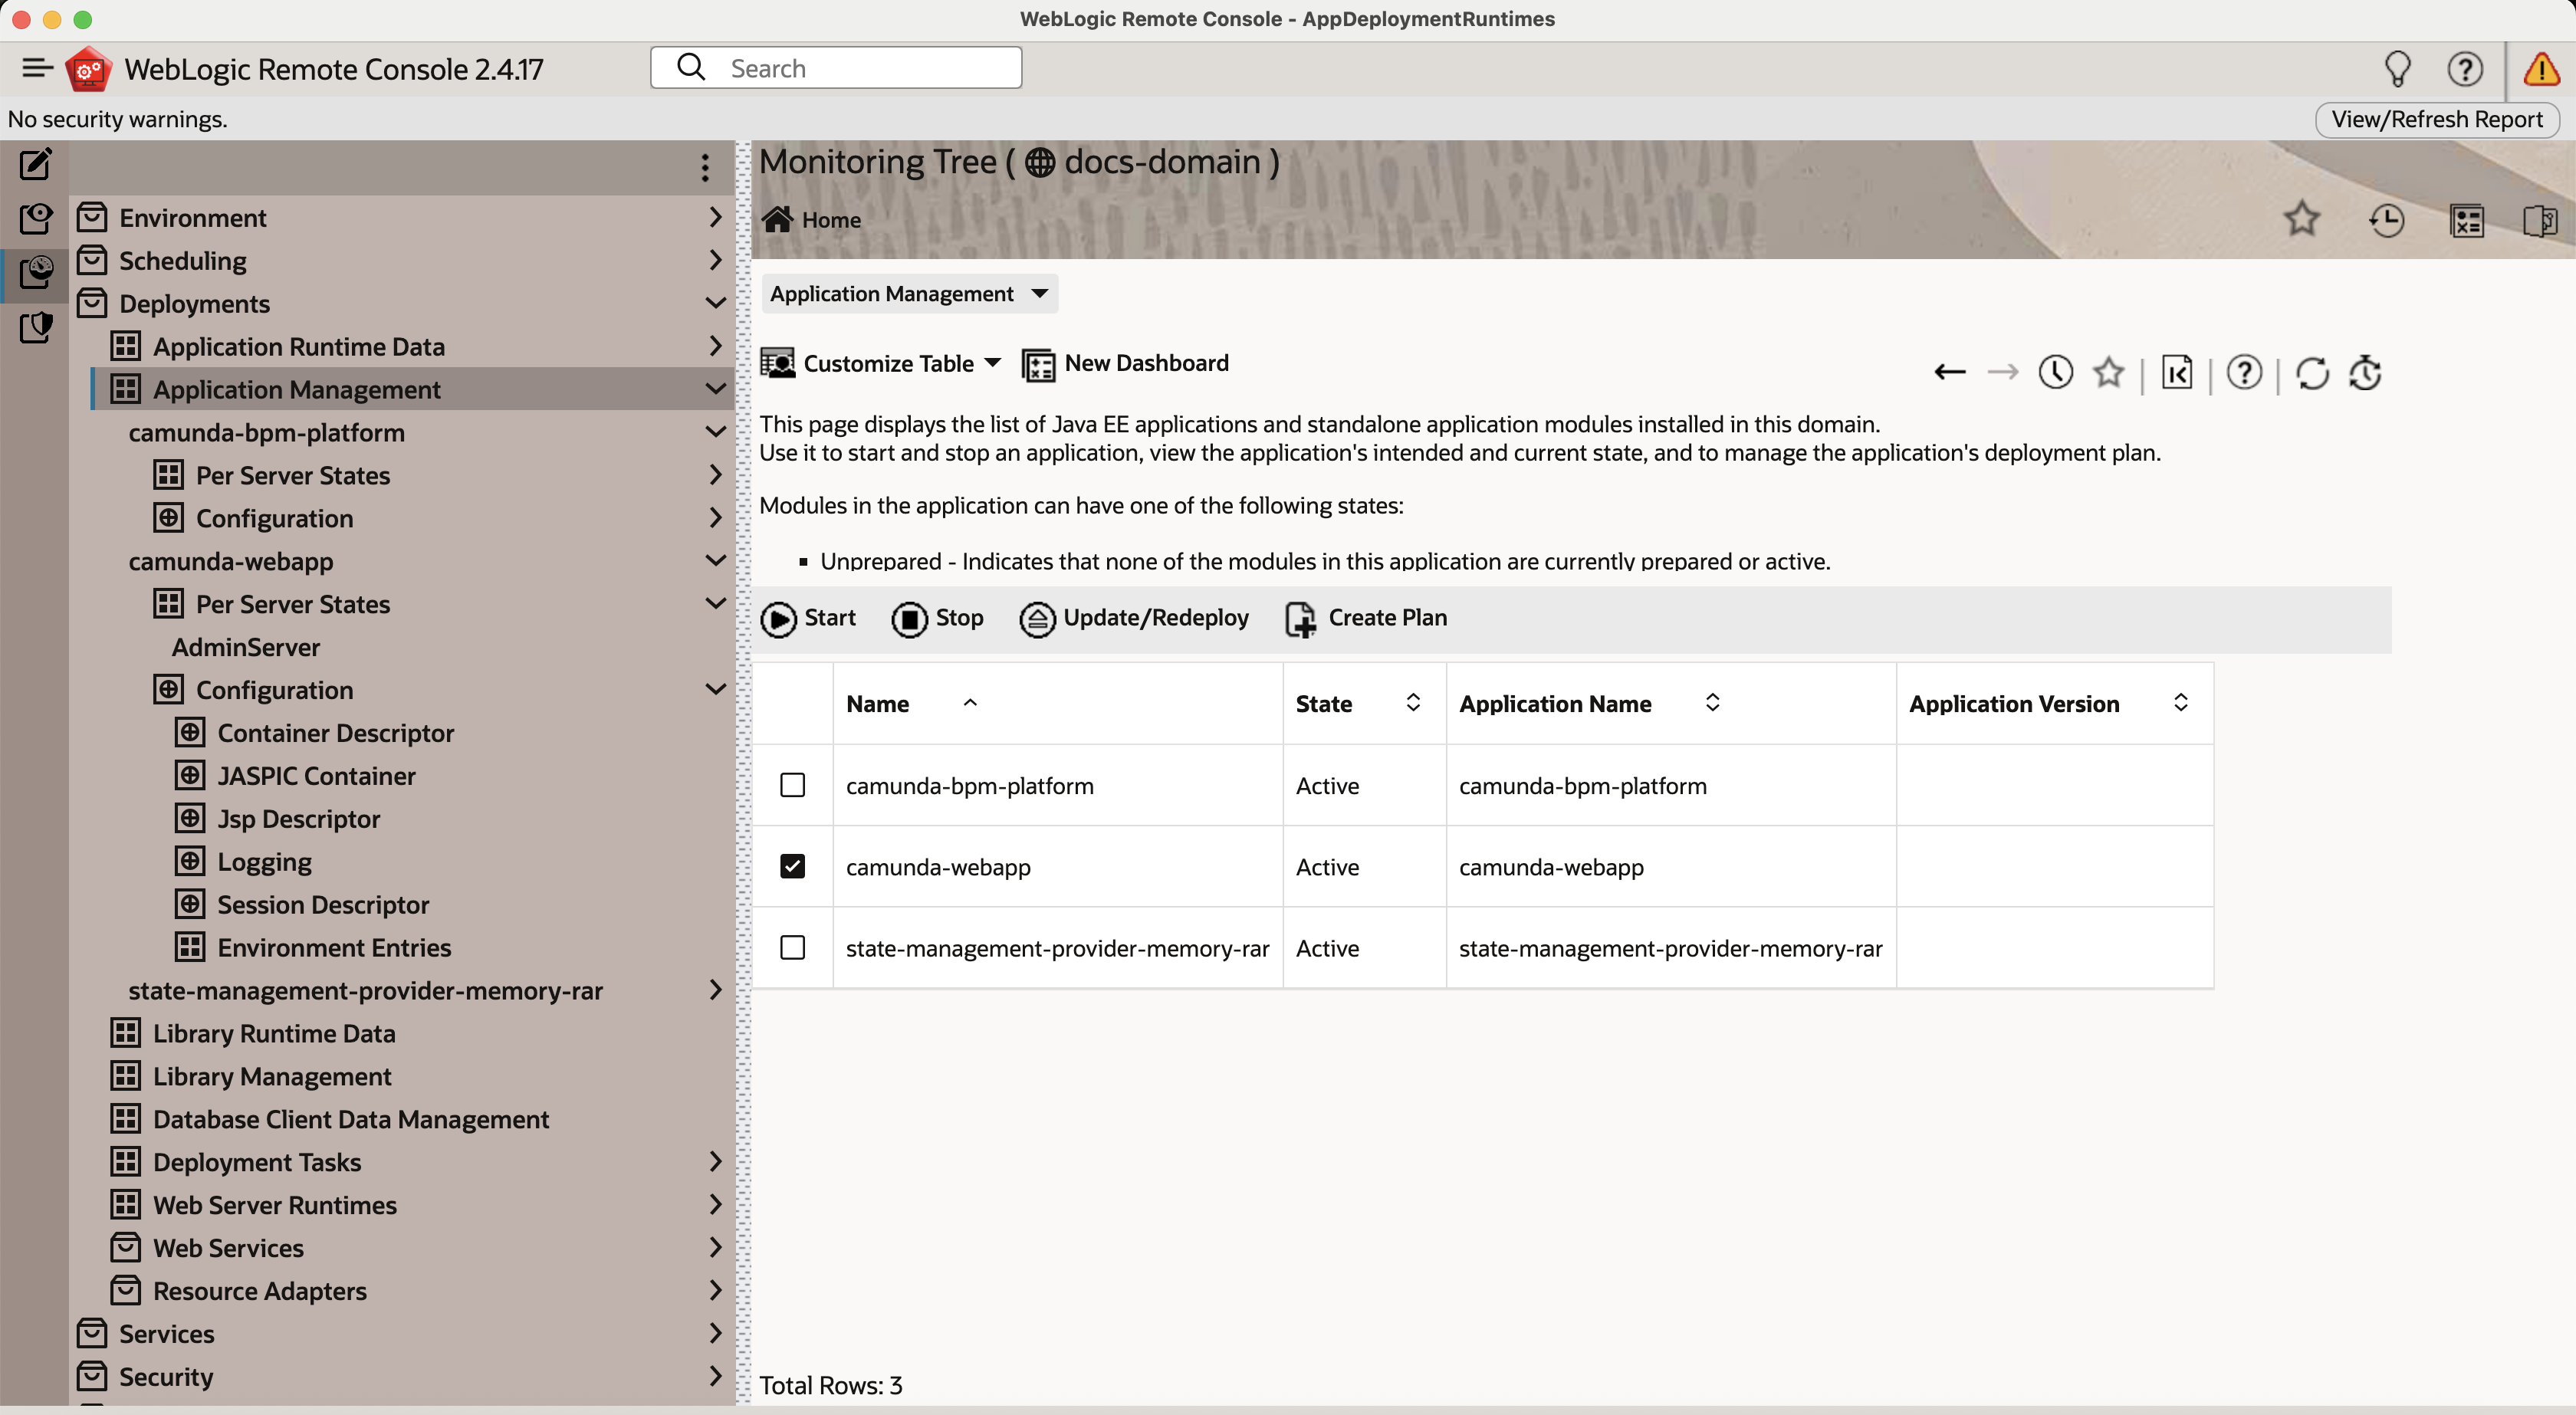Image resolution: width=2576 pixels, height=1415 pixels.
Task: Click the Stop application button
Action: coord(938,618)
